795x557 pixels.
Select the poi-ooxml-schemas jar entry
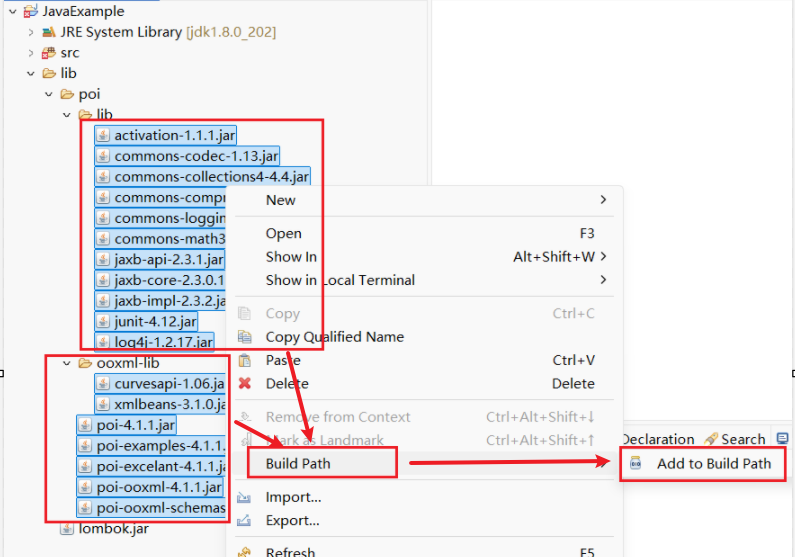point(151,508)
